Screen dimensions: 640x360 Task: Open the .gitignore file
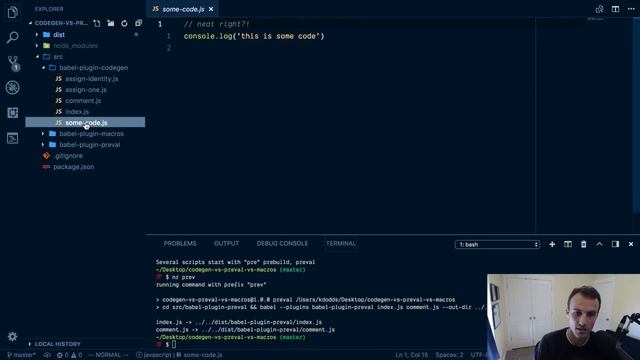[68, 156]
